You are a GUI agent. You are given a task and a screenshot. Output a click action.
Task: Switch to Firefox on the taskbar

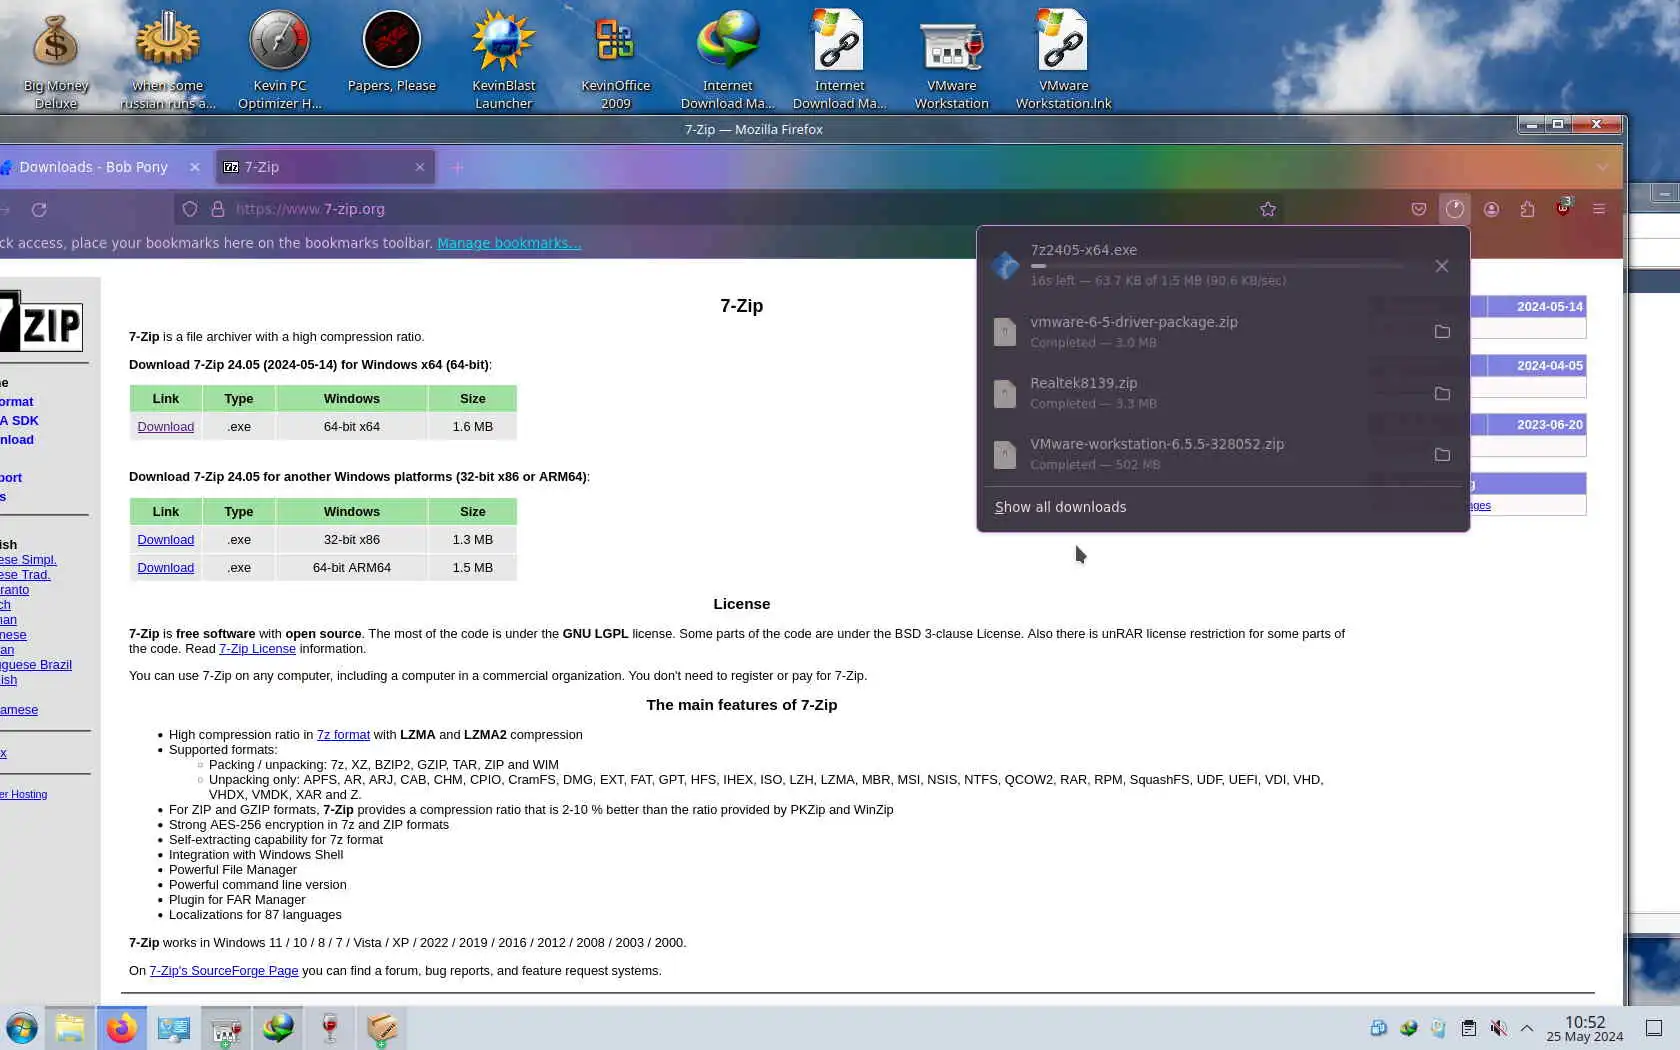(121, 1028)
